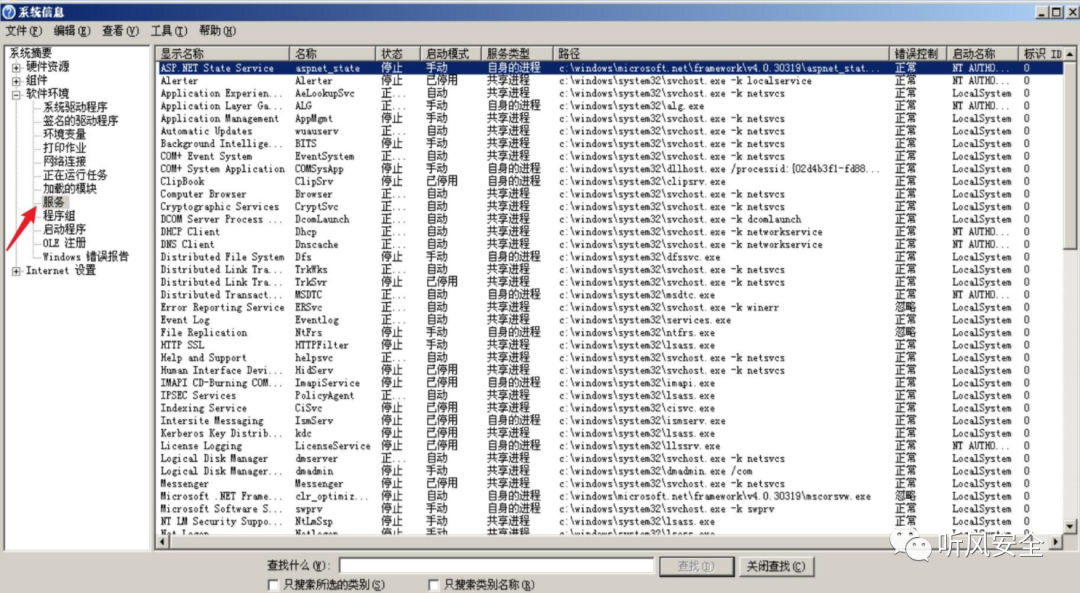Enable 只搜索类别名称 checkbox

pos(433,585)
